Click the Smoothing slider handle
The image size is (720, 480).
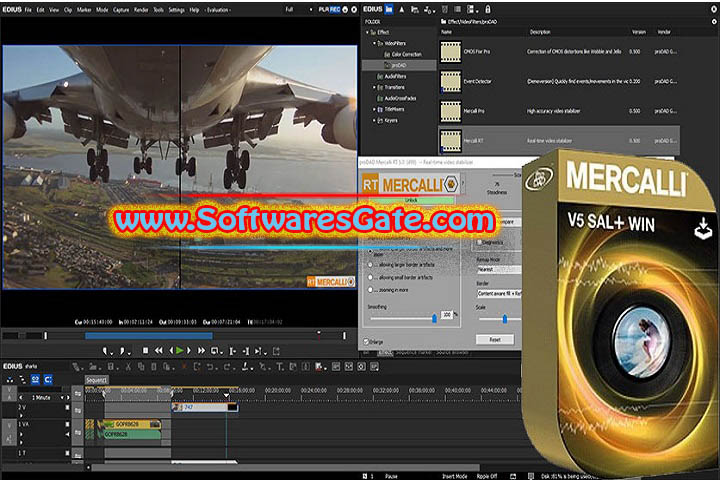pyautogui.click(x=434, y=318)
